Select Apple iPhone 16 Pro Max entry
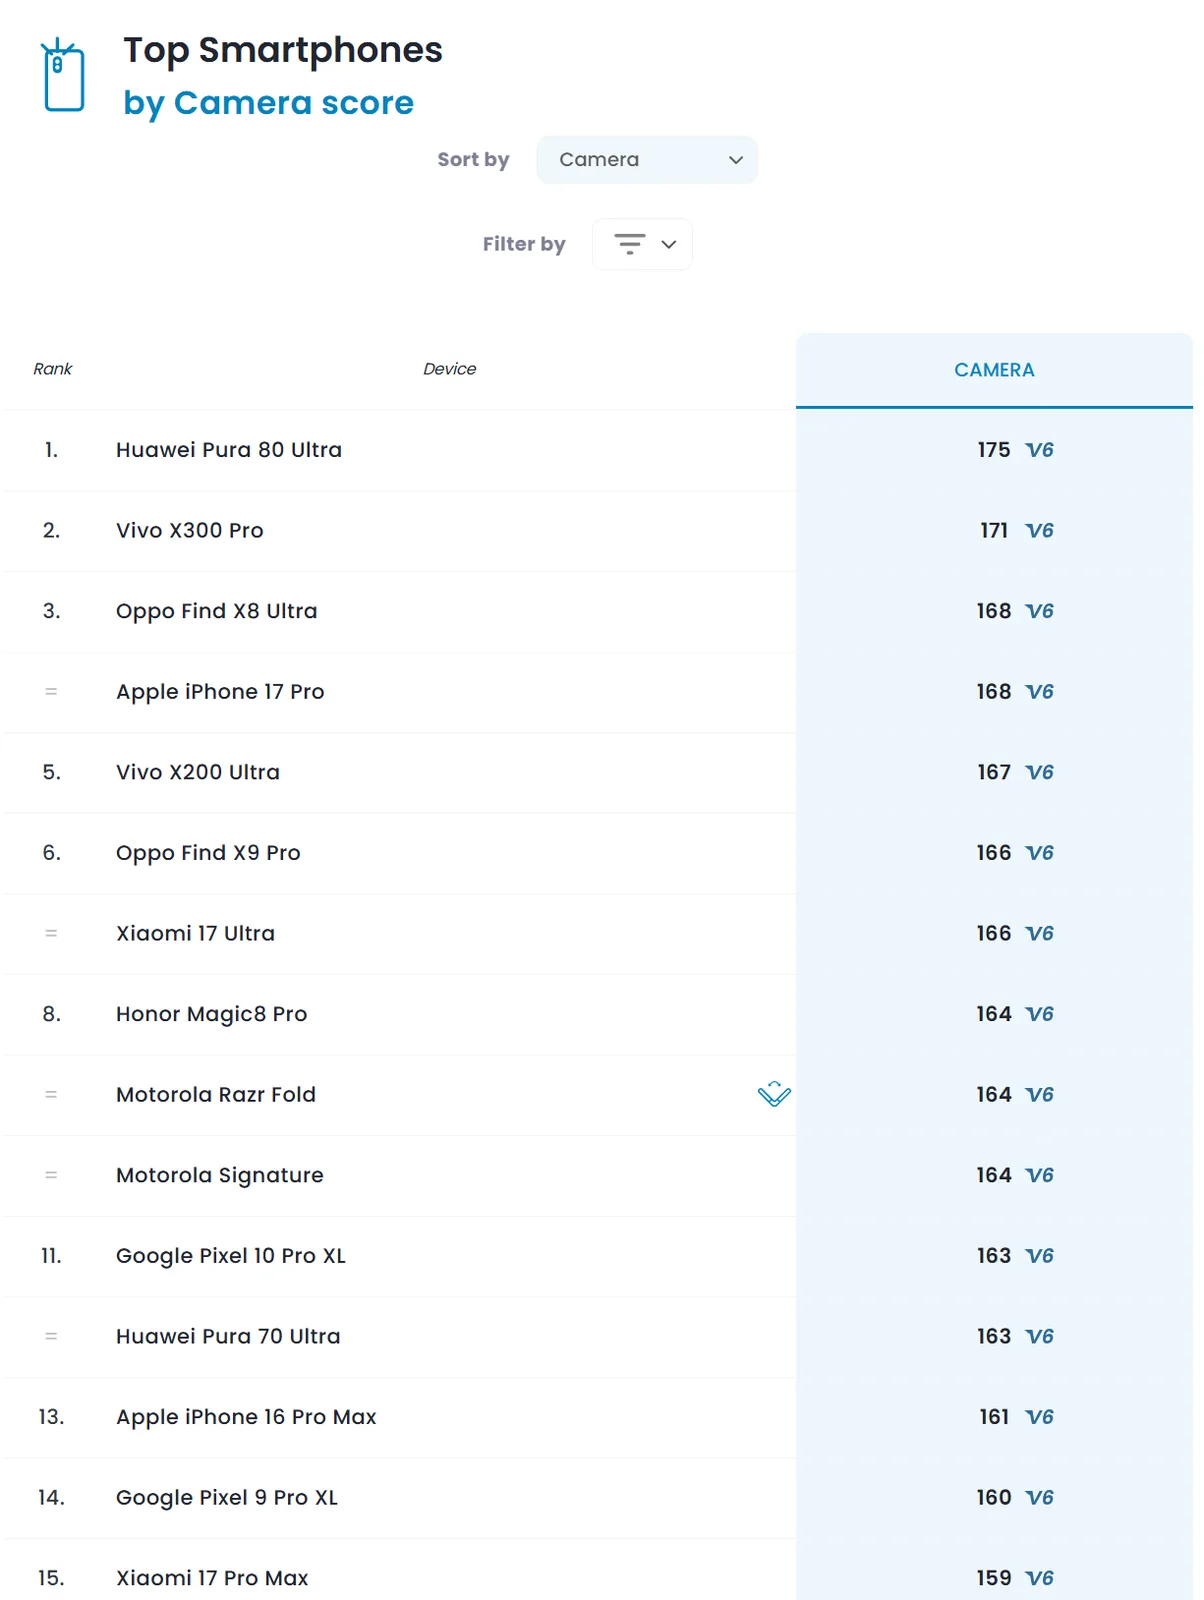This screenshot has height=1600, width=1204. click(x=246, y=1417)
